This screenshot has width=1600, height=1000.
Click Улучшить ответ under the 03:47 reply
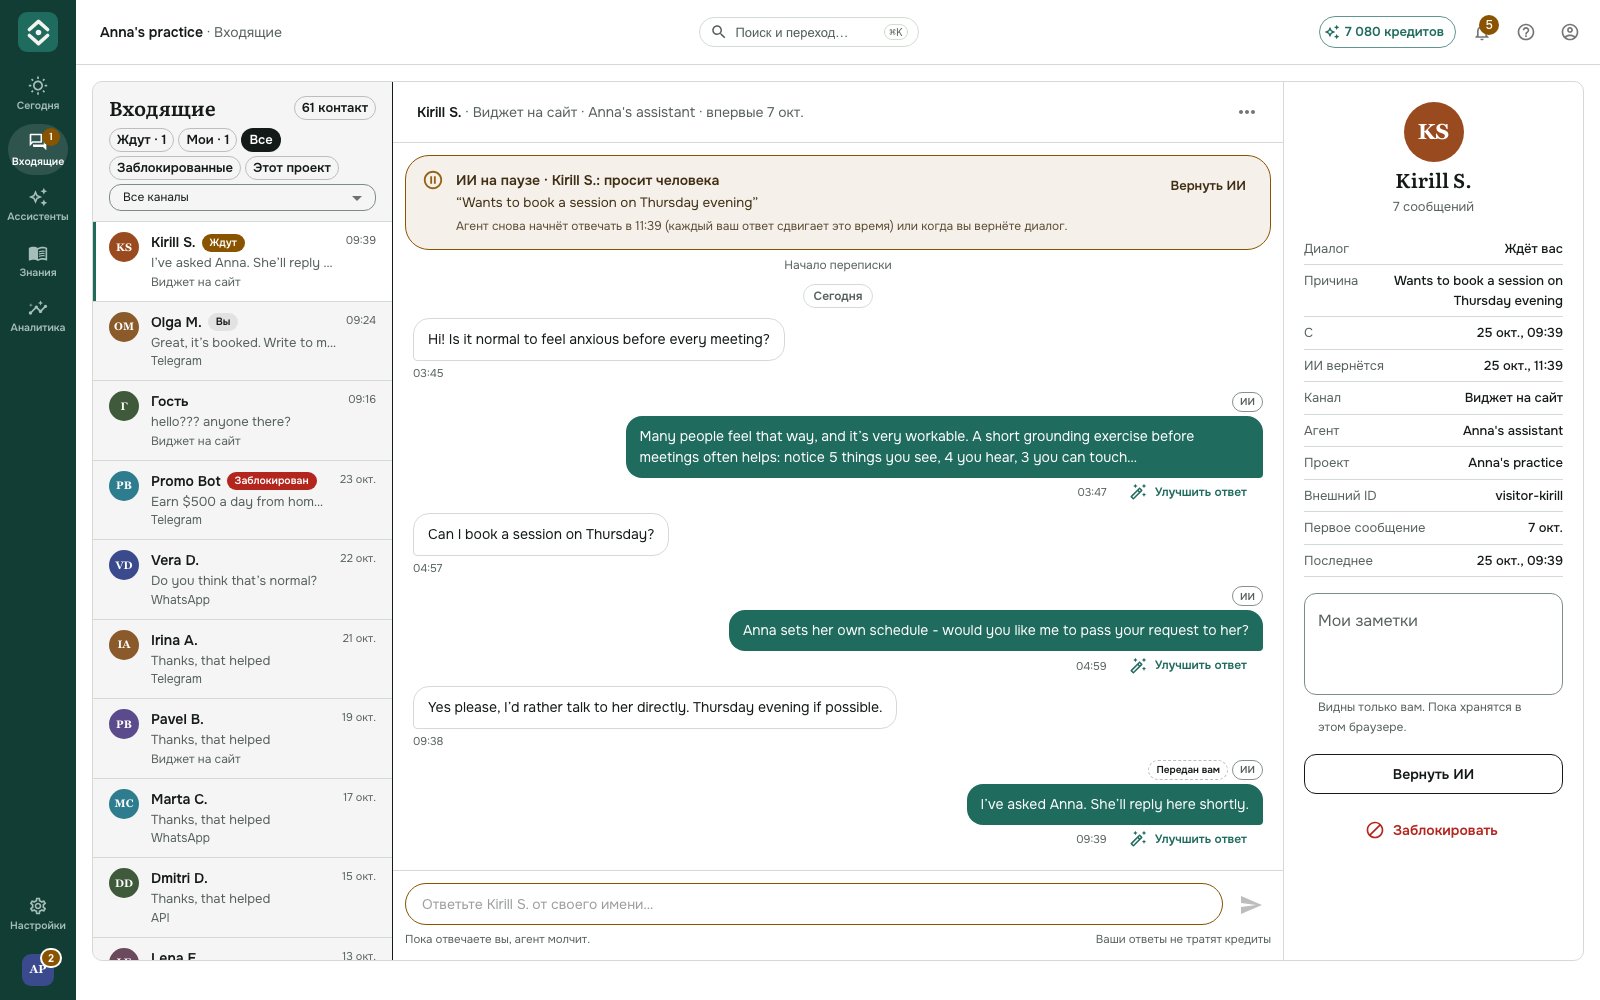point(1189,492)
